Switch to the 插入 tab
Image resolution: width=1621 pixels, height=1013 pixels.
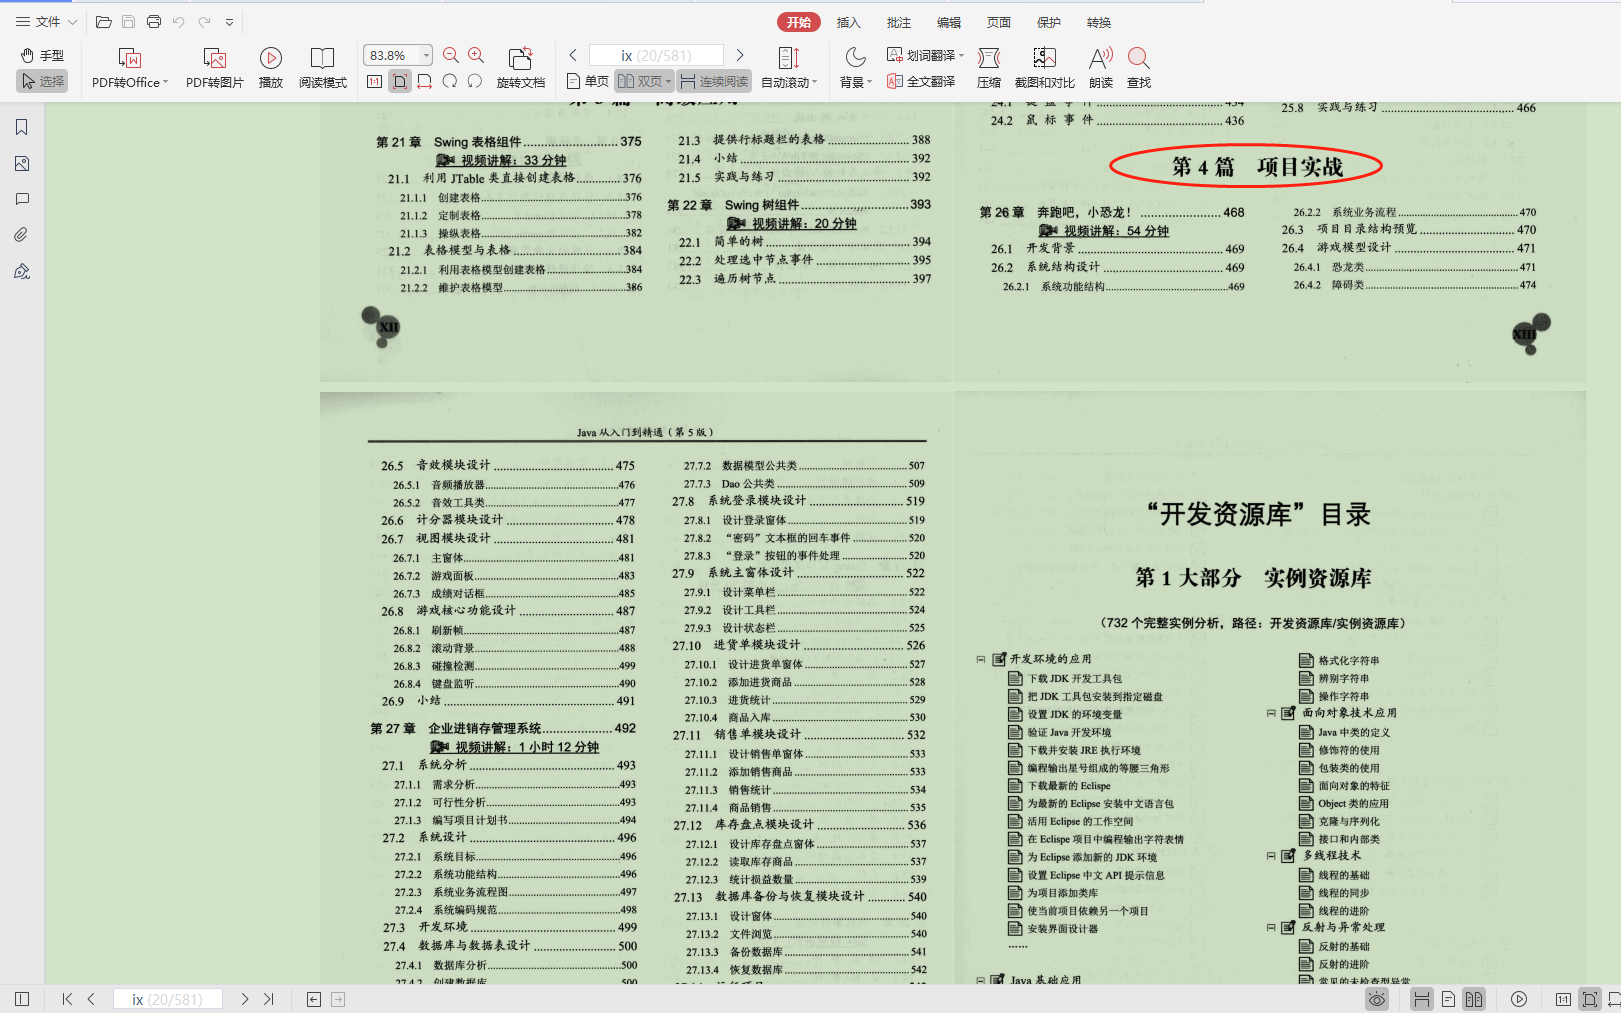point(849,22)
